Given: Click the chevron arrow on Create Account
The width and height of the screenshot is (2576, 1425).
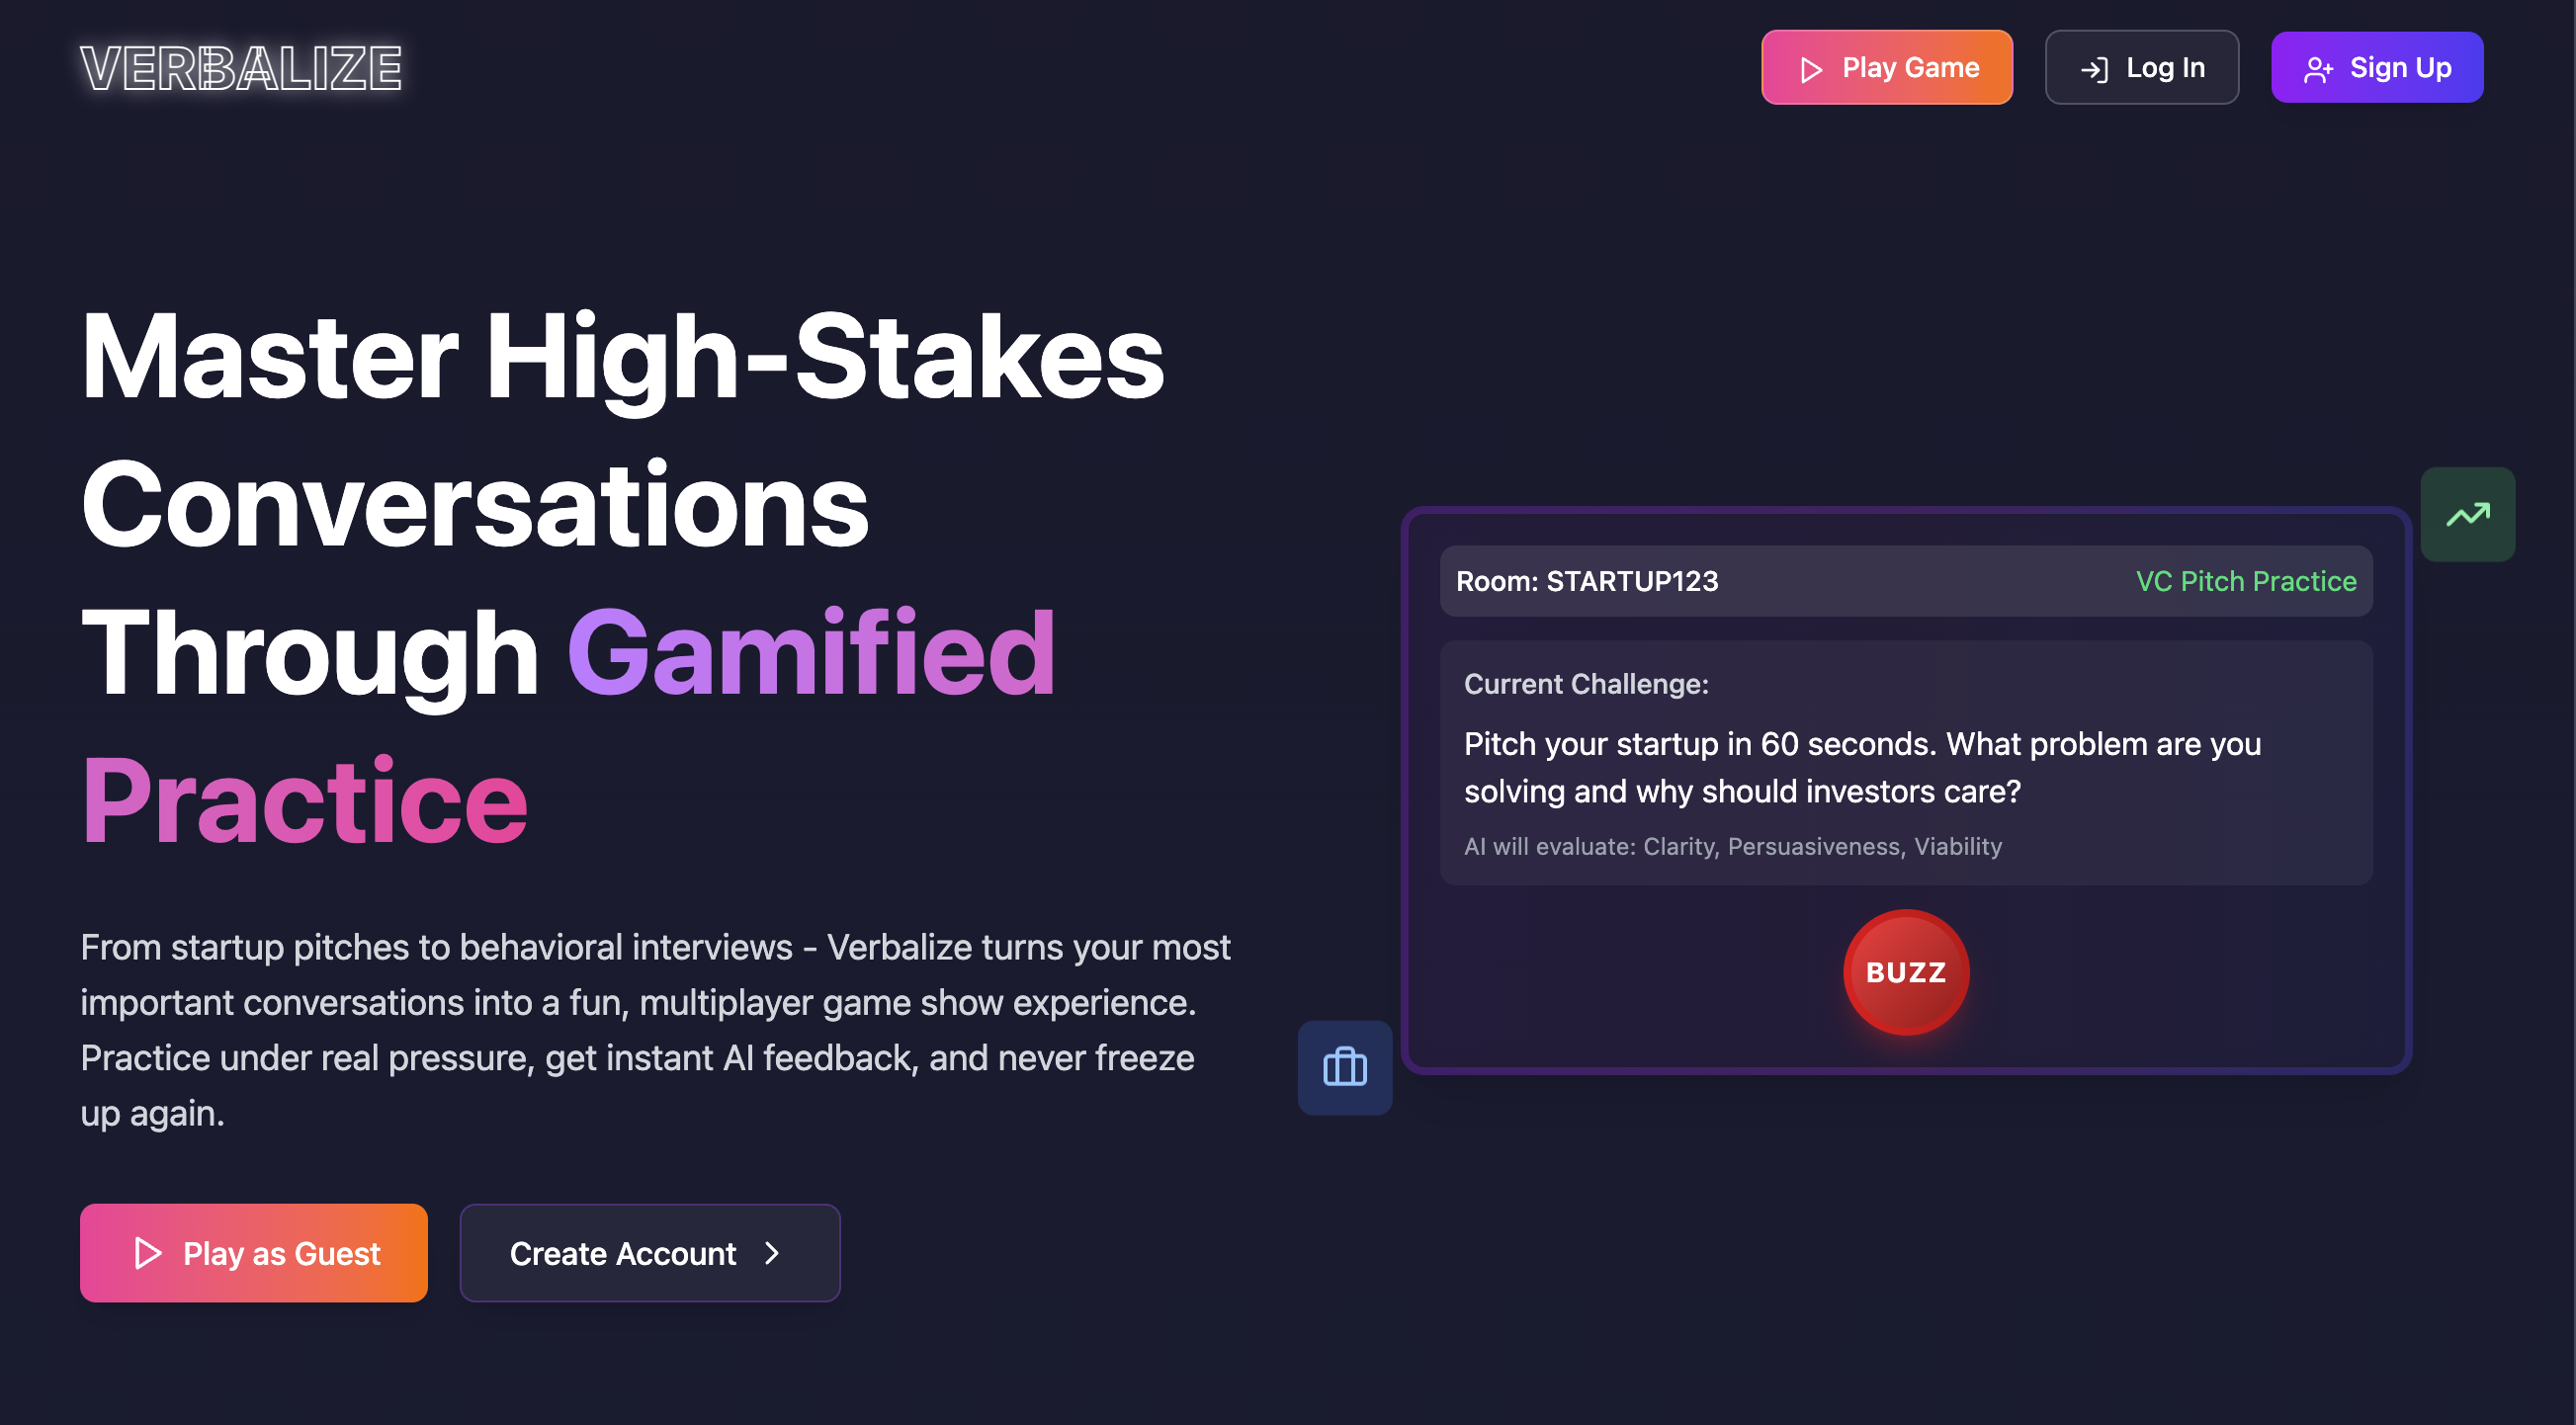Looking at the screenshot, I should pos(772,1253).
